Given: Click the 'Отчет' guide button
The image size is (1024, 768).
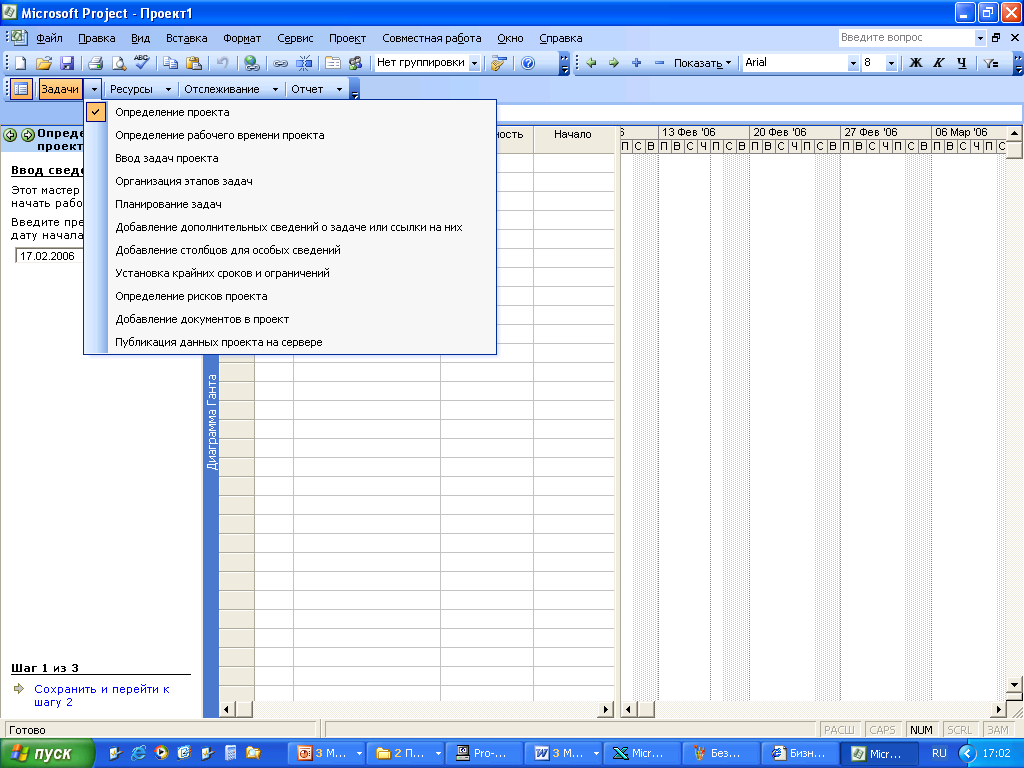Looking at the screenshot, I should click(x=307, y=89).
